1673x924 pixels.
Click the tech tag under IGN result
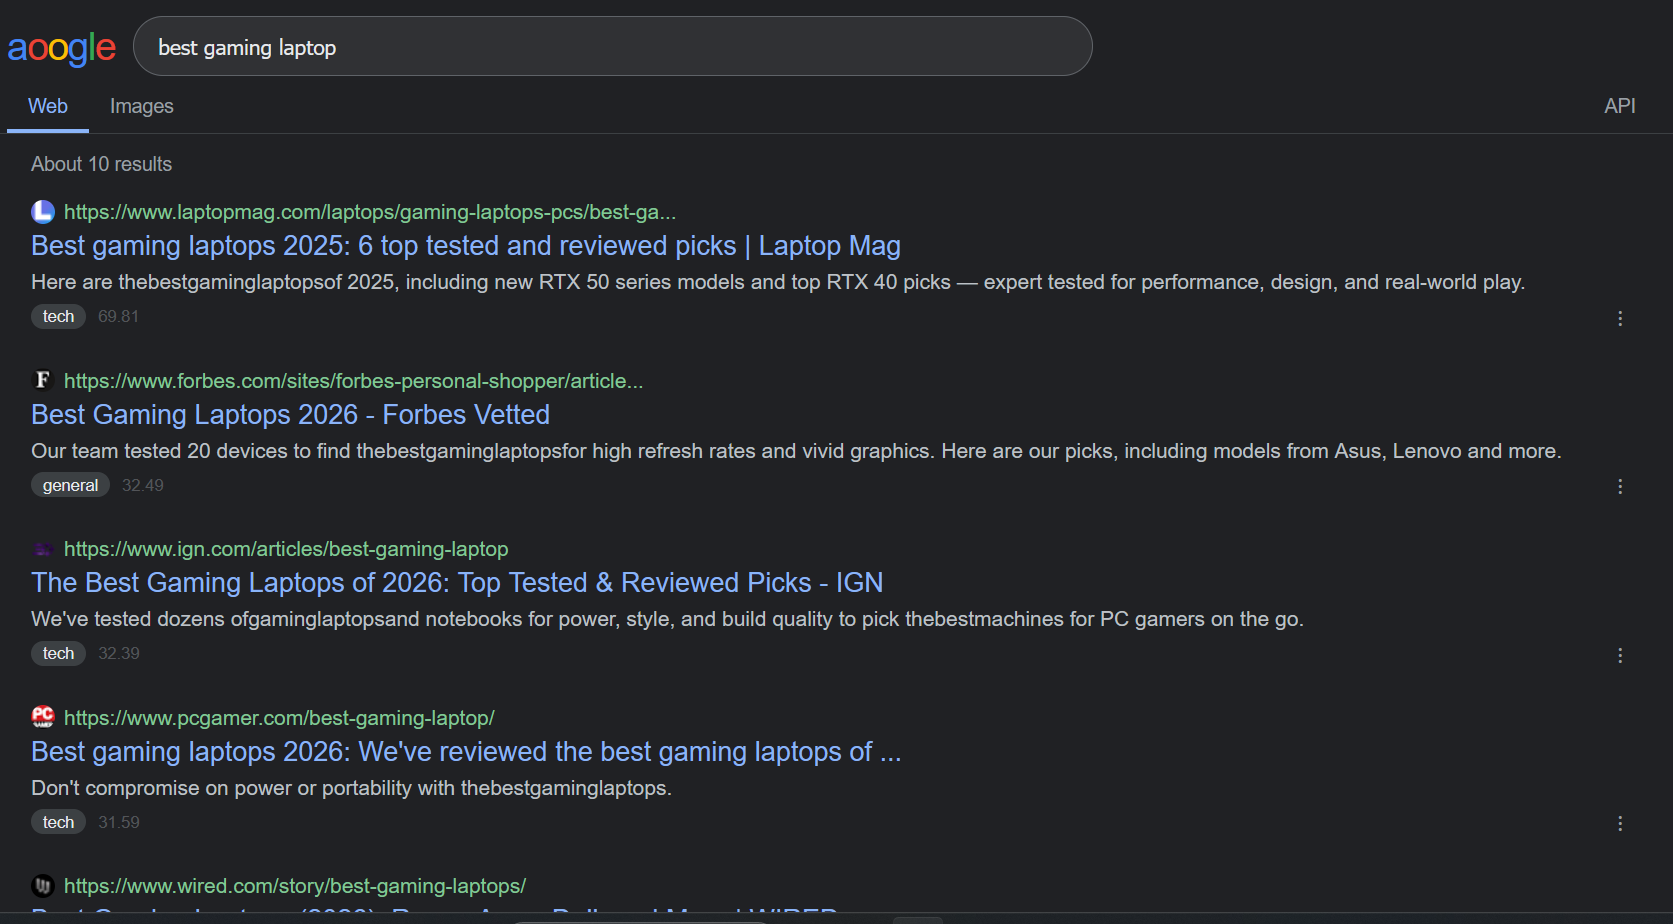pyautogui.click(x=58, y=653)
